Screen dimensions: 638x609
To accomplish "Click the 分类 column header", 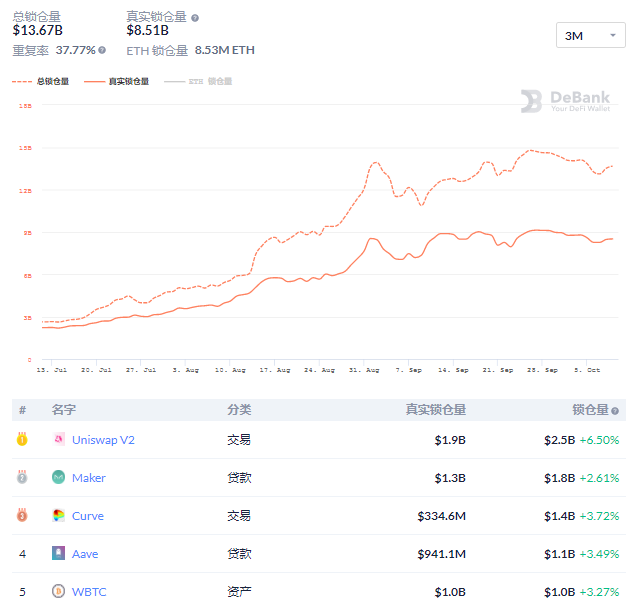I will [239, 410].
